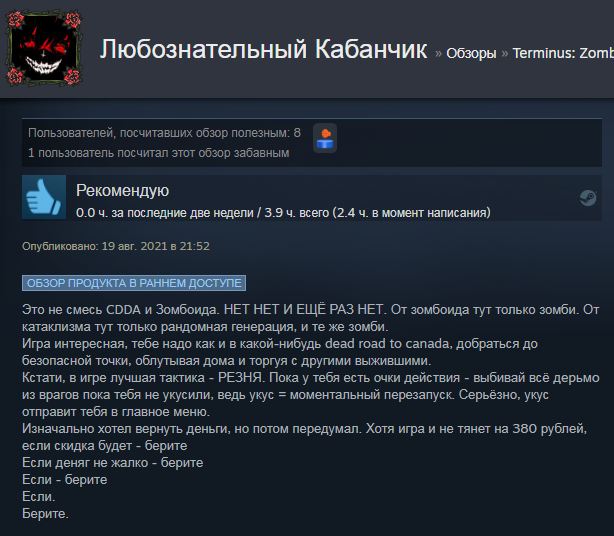The width and height of the screenshot is (614, 536).
Task: Click the playtime hours summary line
Action: click(x=283, y=213)
